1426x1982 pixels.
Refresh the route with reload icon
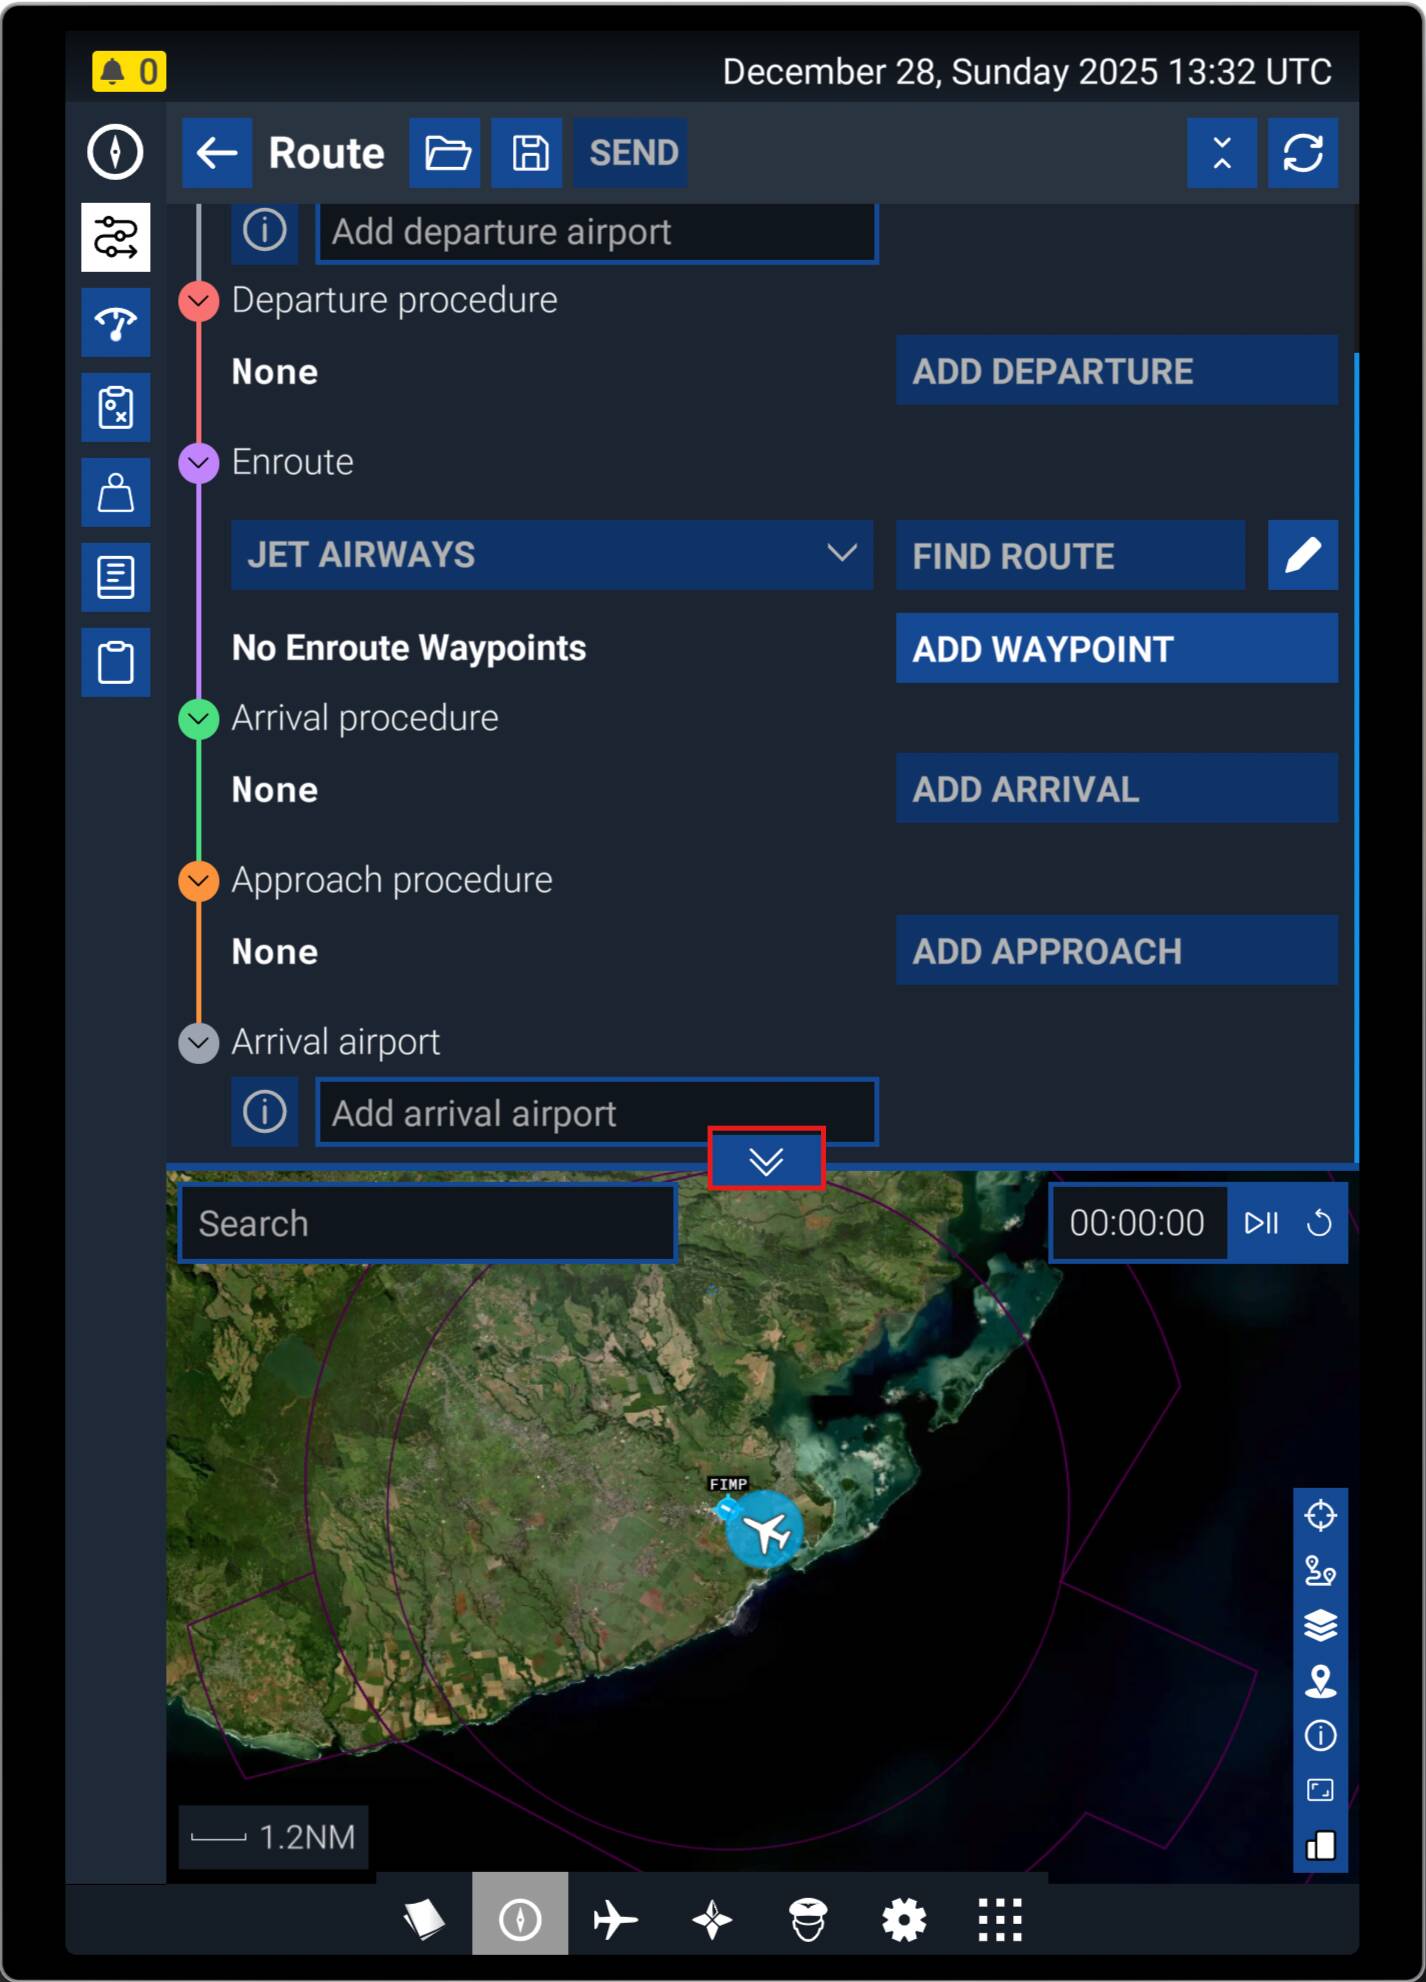(x=1303, y=153)
